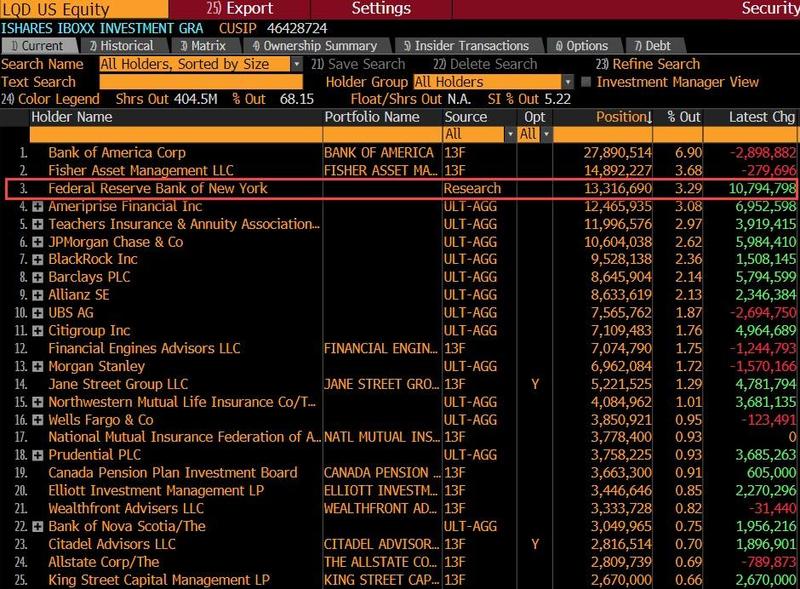Open the Opt filter dropdown arrow
The width and height of the screenshot is (800, 589).
click(x=546, y=135)
